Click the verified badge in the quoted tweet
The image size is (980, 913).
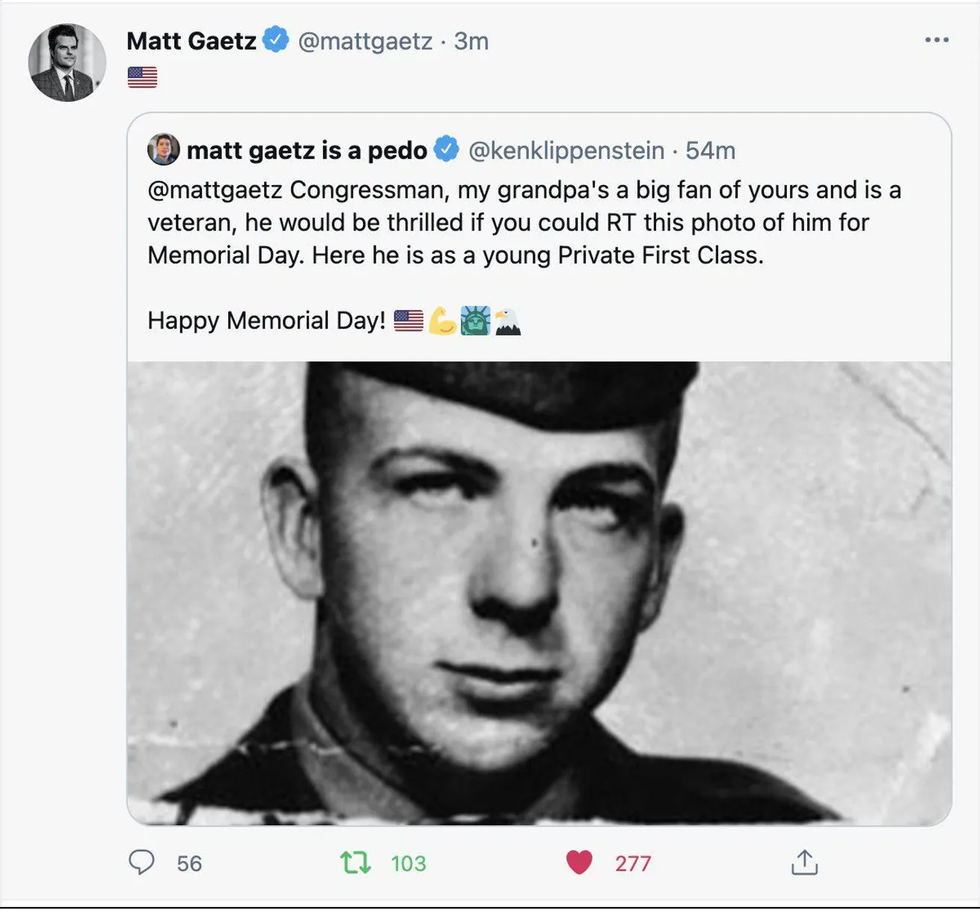click(446, 149)
